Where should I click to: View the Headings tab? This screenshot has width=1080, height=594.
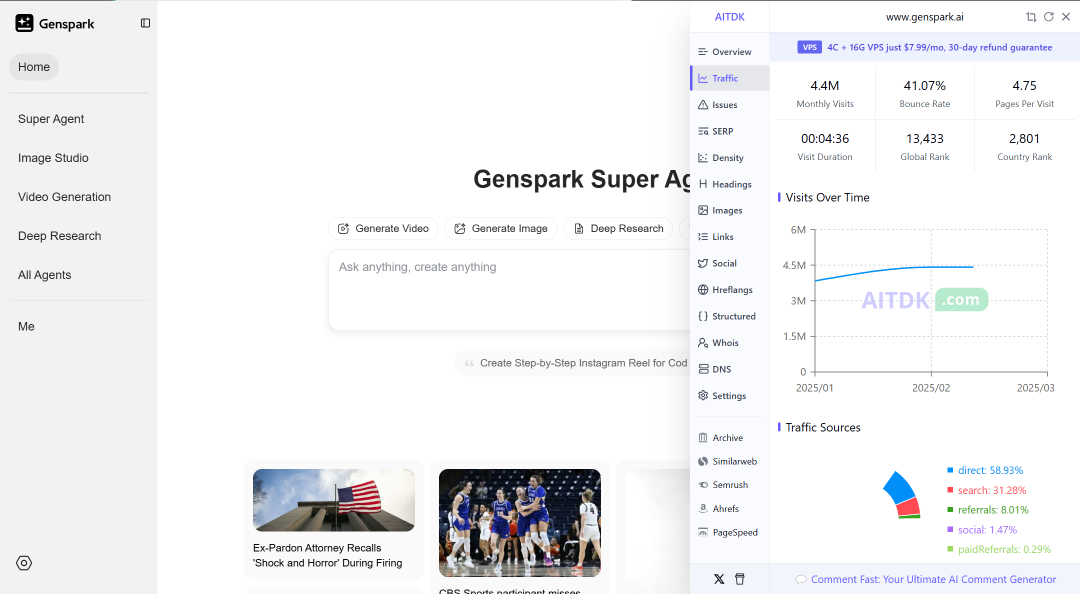729,184
